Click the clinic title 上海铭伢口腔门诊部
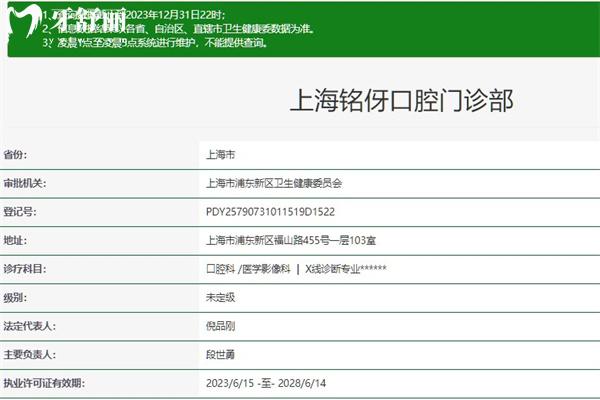The width and height of the screenshot is (600, 400). [401, 101]
